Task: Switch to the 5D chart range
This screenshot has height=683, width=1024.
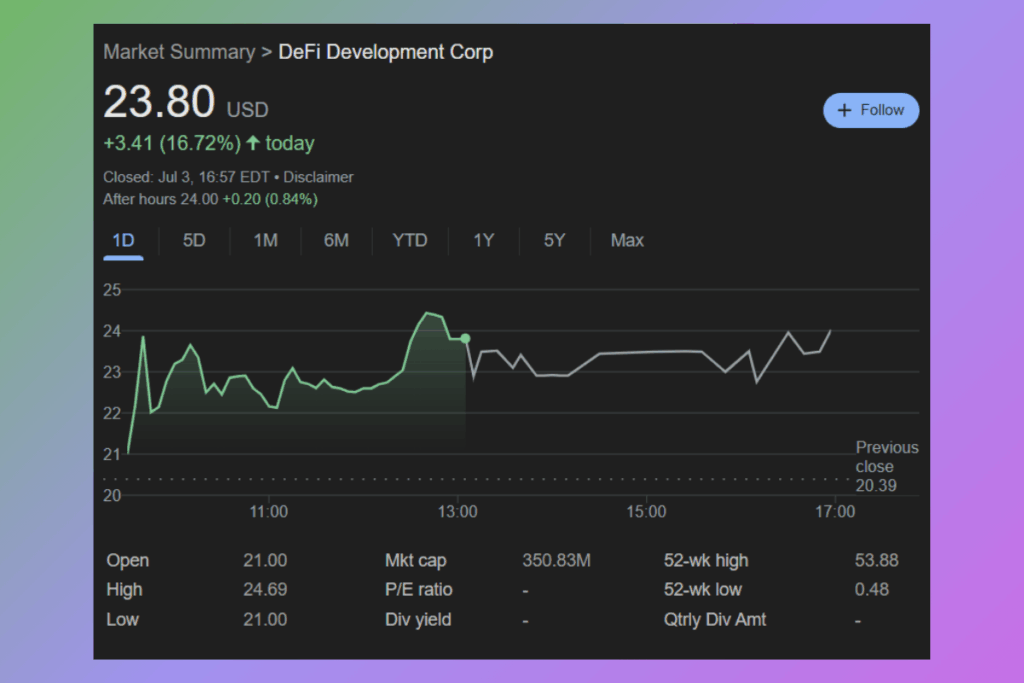Action: pos(194,240)
